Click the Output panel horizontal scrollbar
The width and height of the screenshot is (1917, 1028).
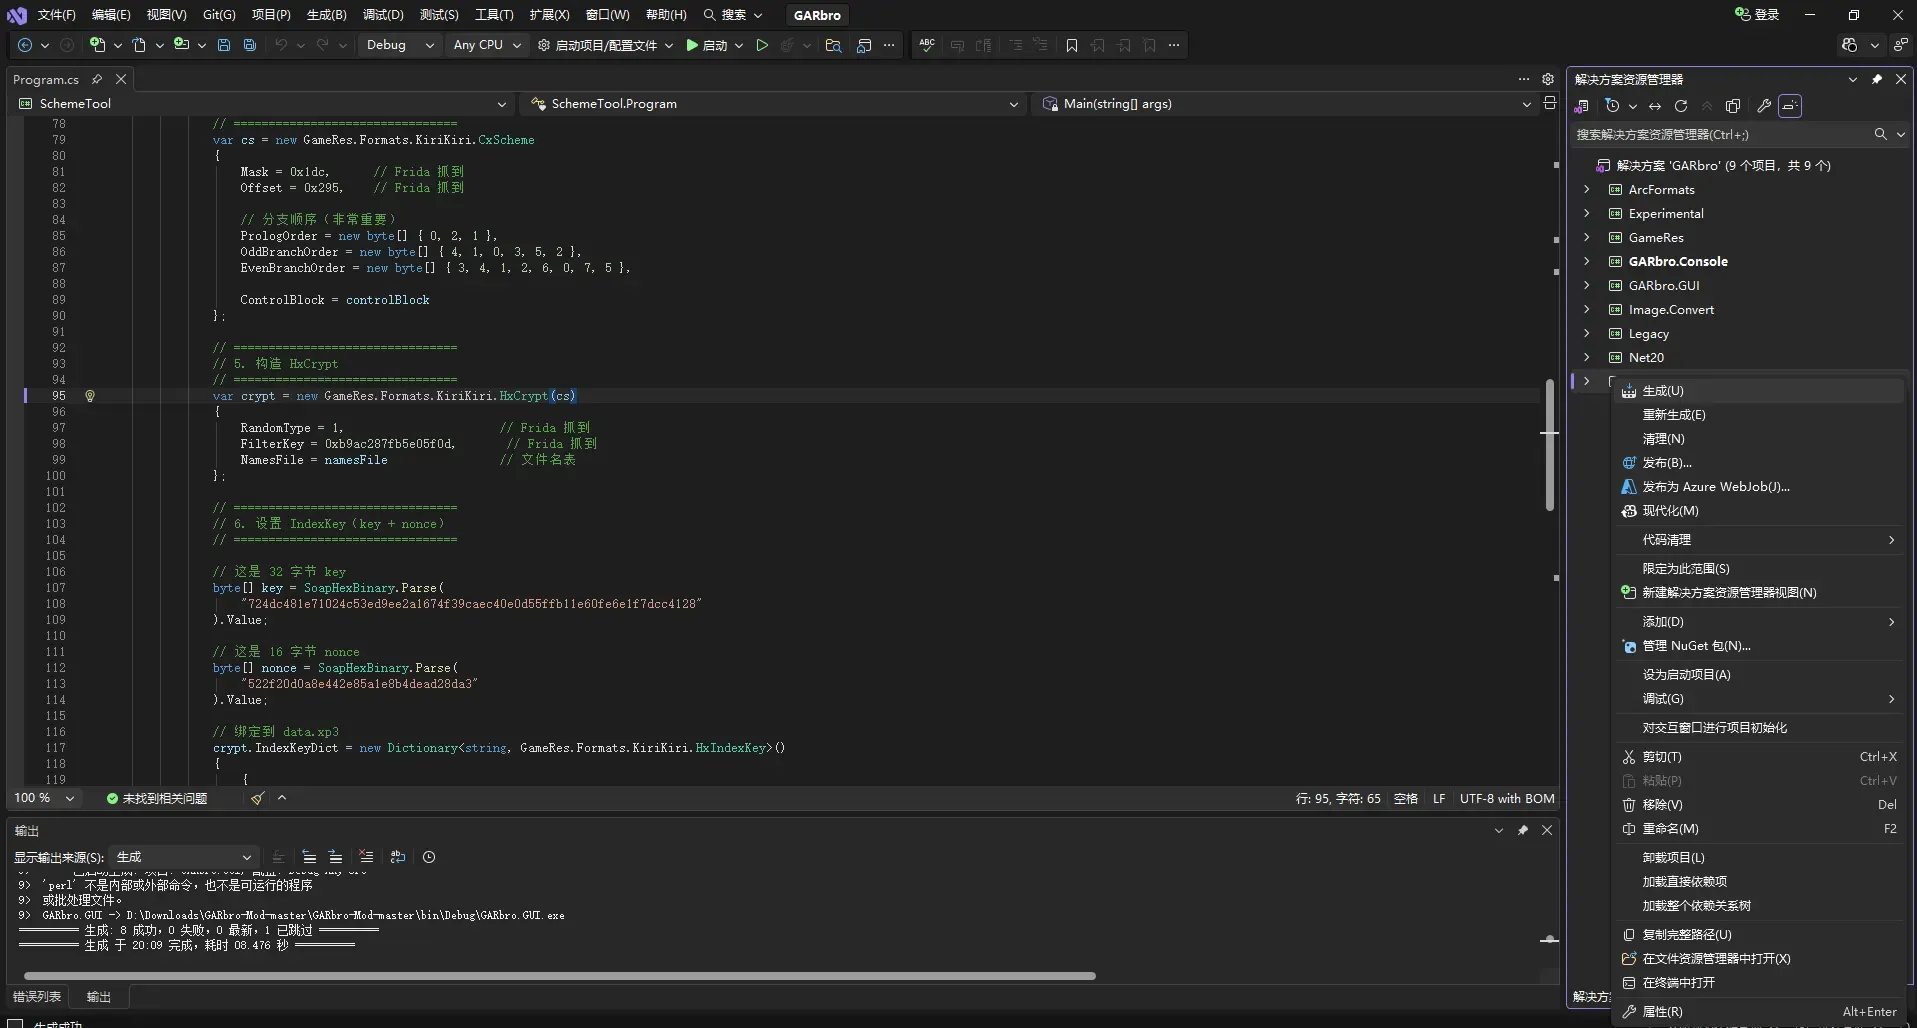[x=560, y=976]
